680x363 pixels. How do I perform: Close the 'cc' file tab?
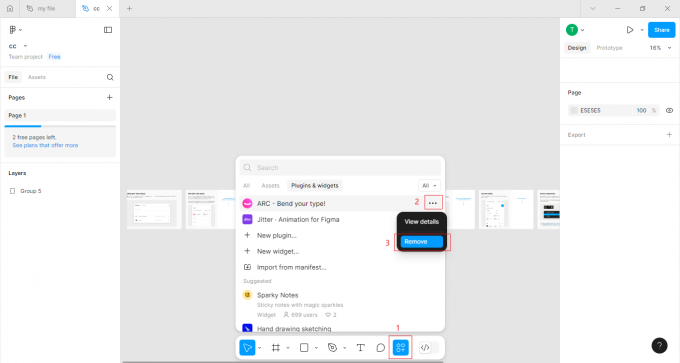[110, 8]
